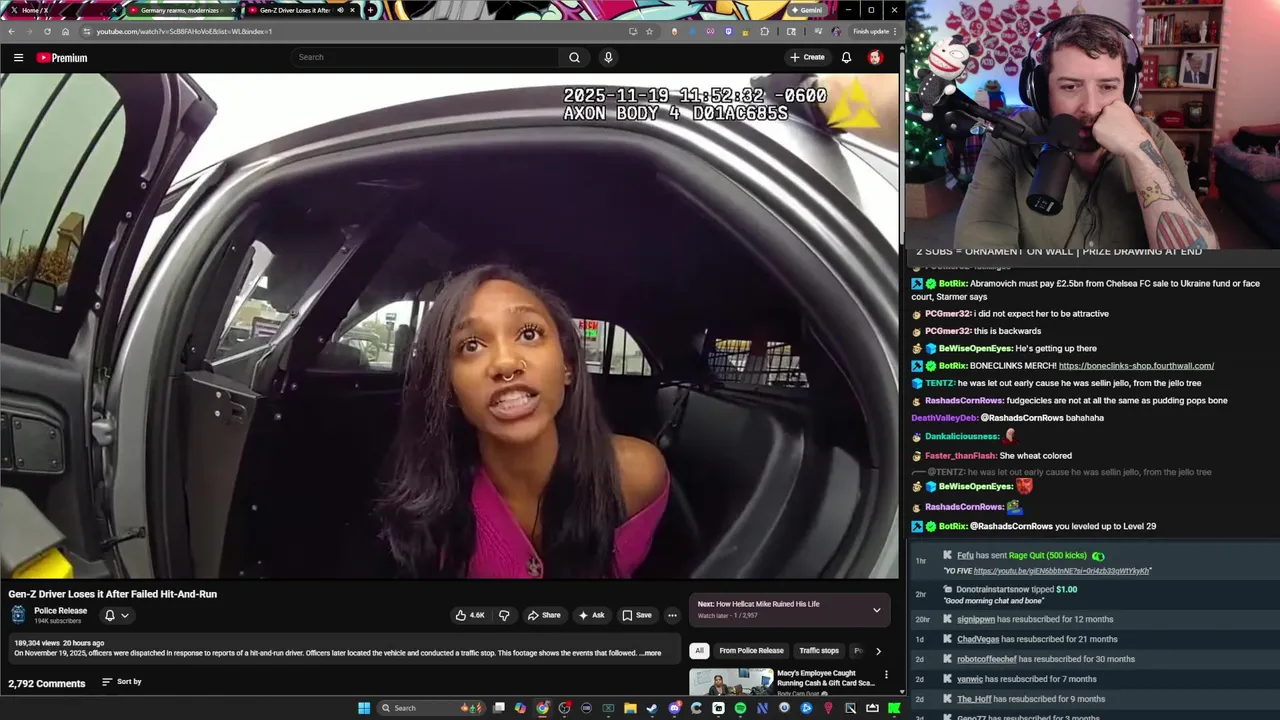Viewport: 1280px width, 720px height.
Task: Switch to the Home / X tab
Action: point(60,10)
